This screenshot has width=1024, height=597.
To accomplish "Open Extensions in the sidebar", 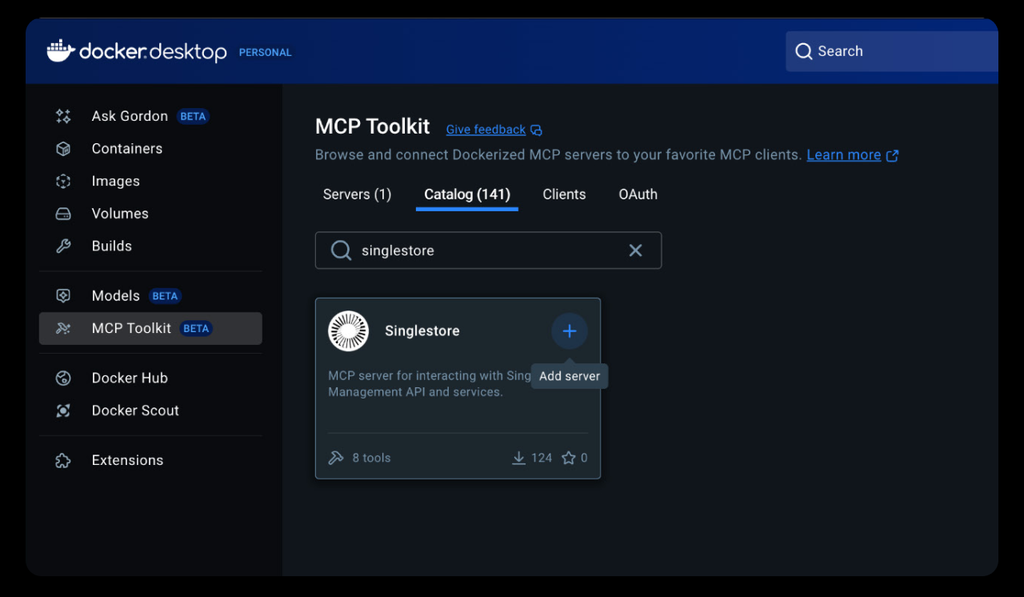I will click(x=151, y=460).
